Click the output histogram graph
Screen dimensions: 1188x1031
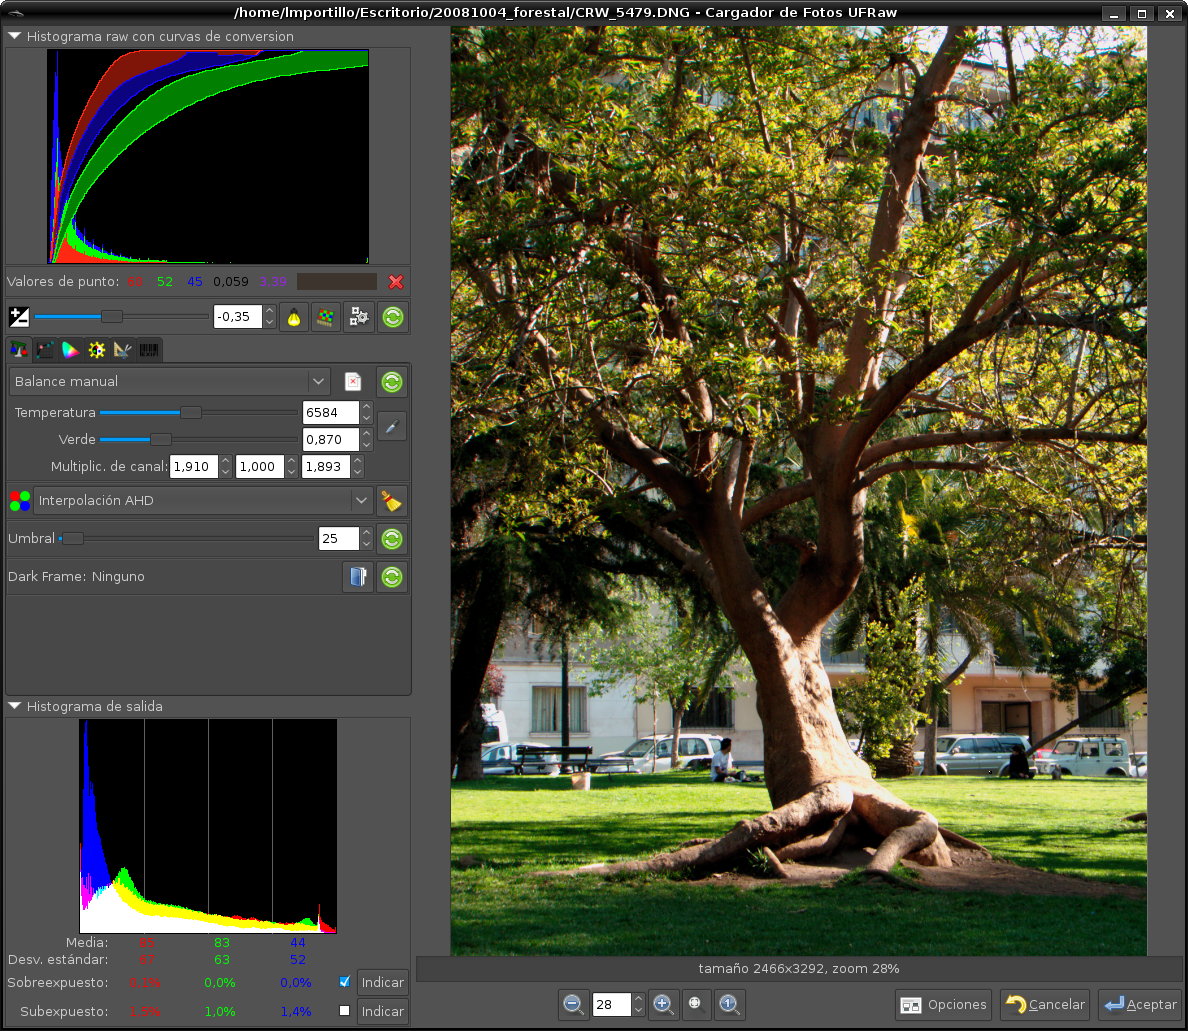point(208,826)
